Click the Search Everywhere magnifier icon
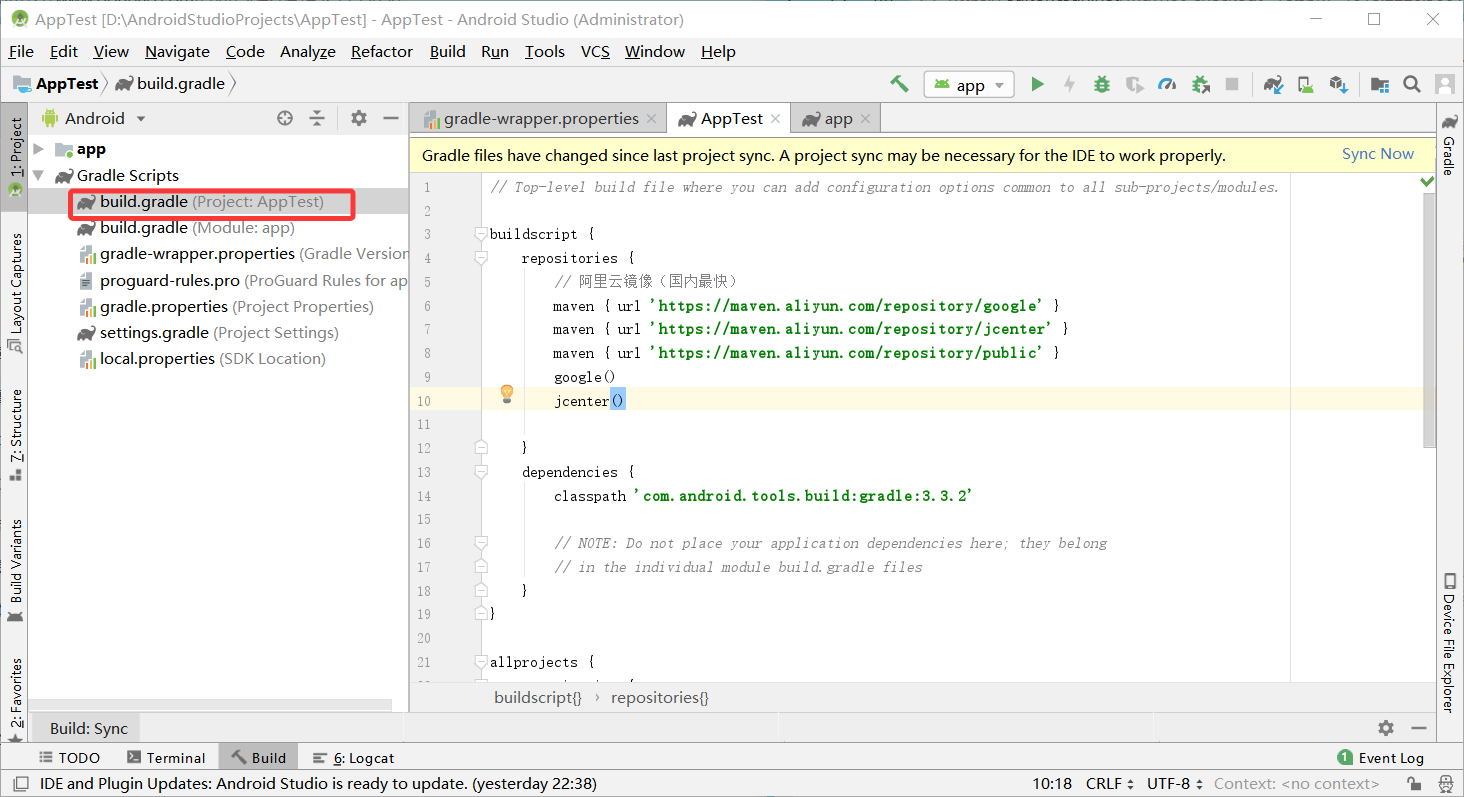Viewport: 1464px width, 797px height. (1411, 84)
